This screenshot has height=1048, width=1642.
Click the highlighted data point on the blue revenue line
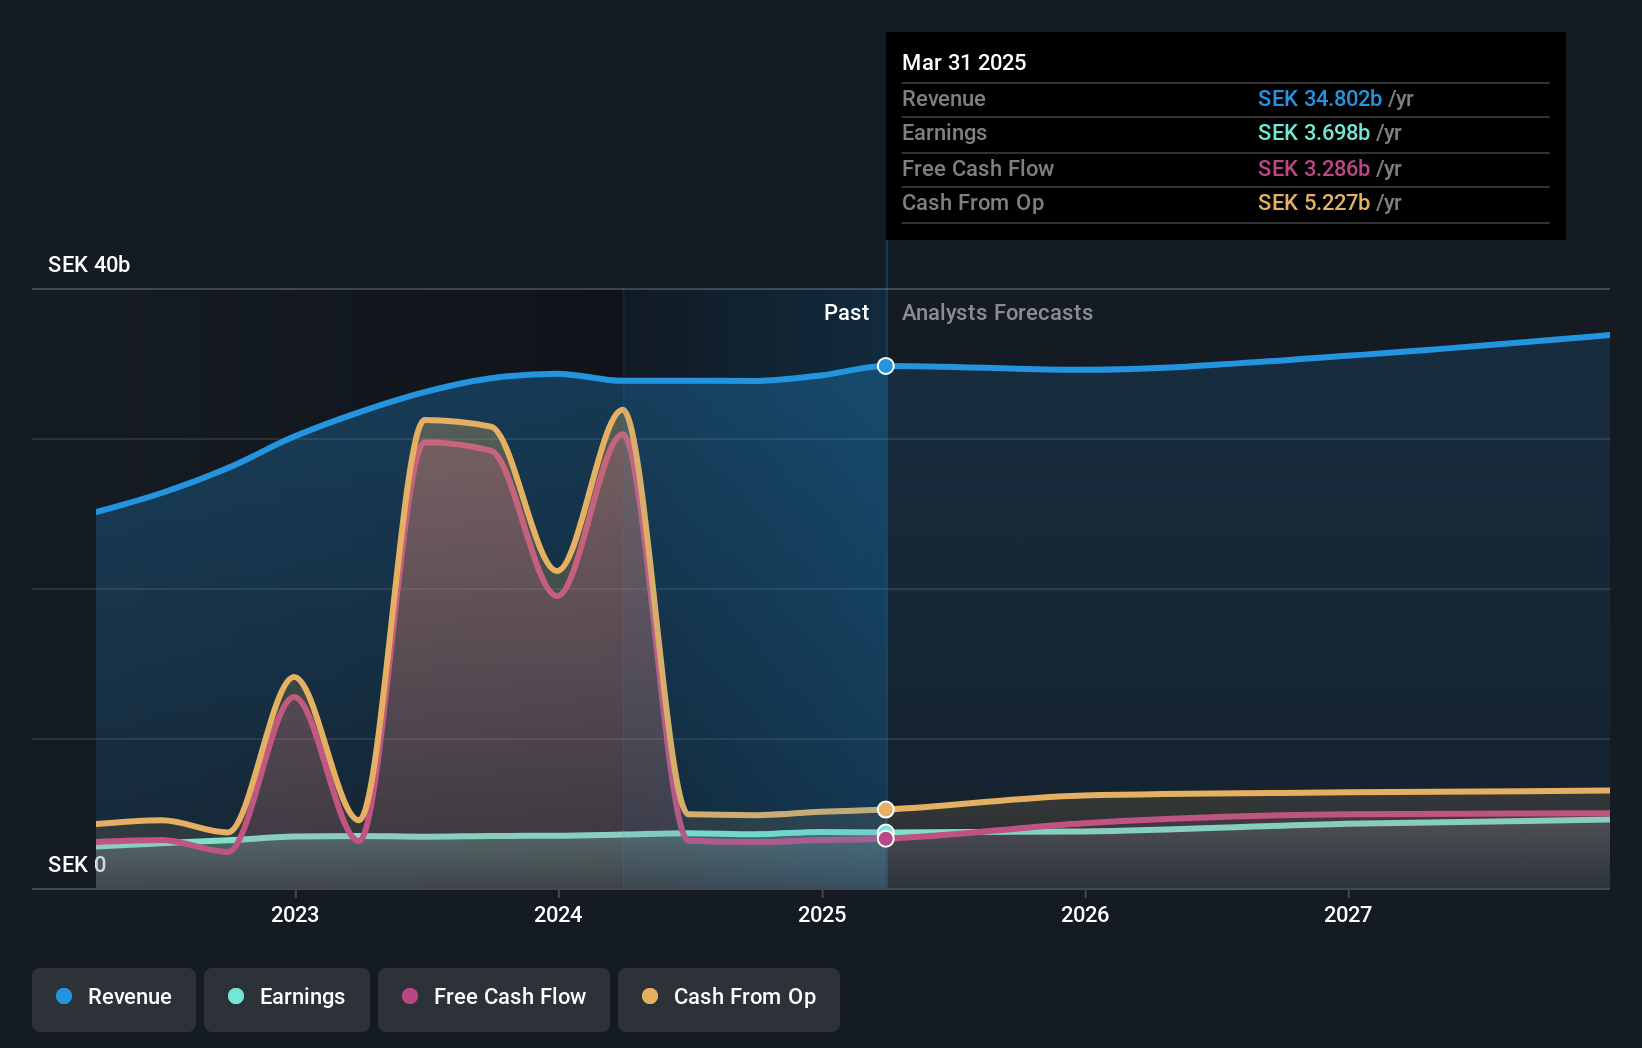pyautogui.click(x=885, y=366)
